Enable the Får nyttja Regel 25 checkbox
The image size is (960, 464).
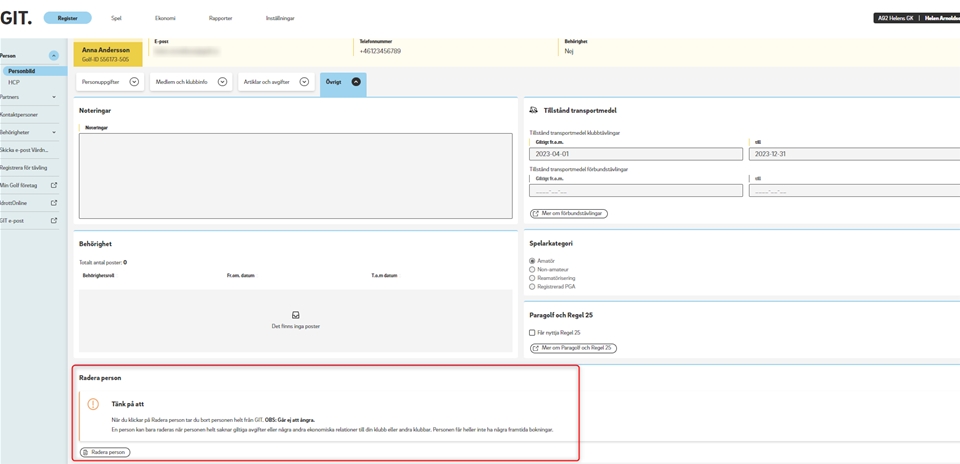tap(532, 332)
